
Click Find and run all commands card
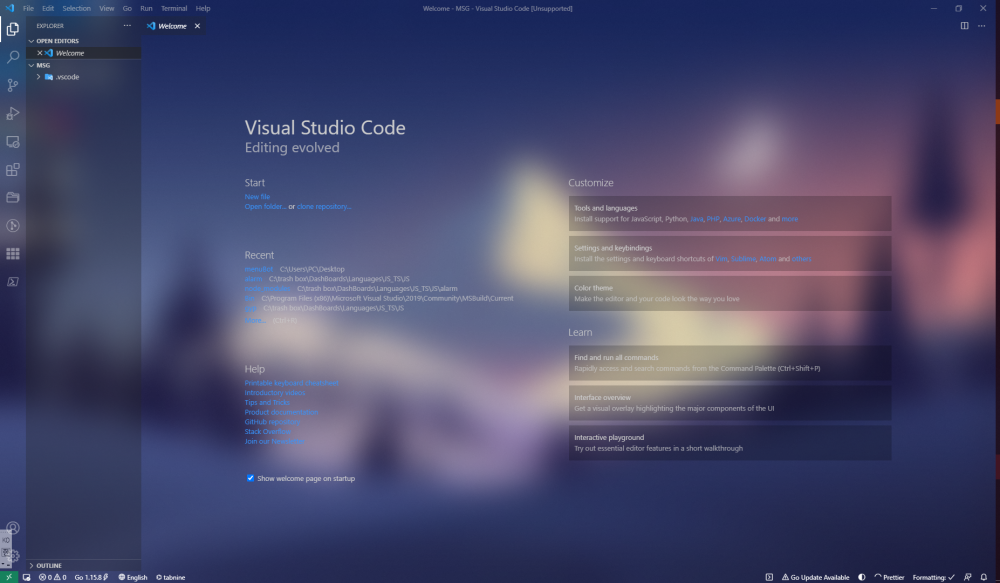(x=730, y=363)
